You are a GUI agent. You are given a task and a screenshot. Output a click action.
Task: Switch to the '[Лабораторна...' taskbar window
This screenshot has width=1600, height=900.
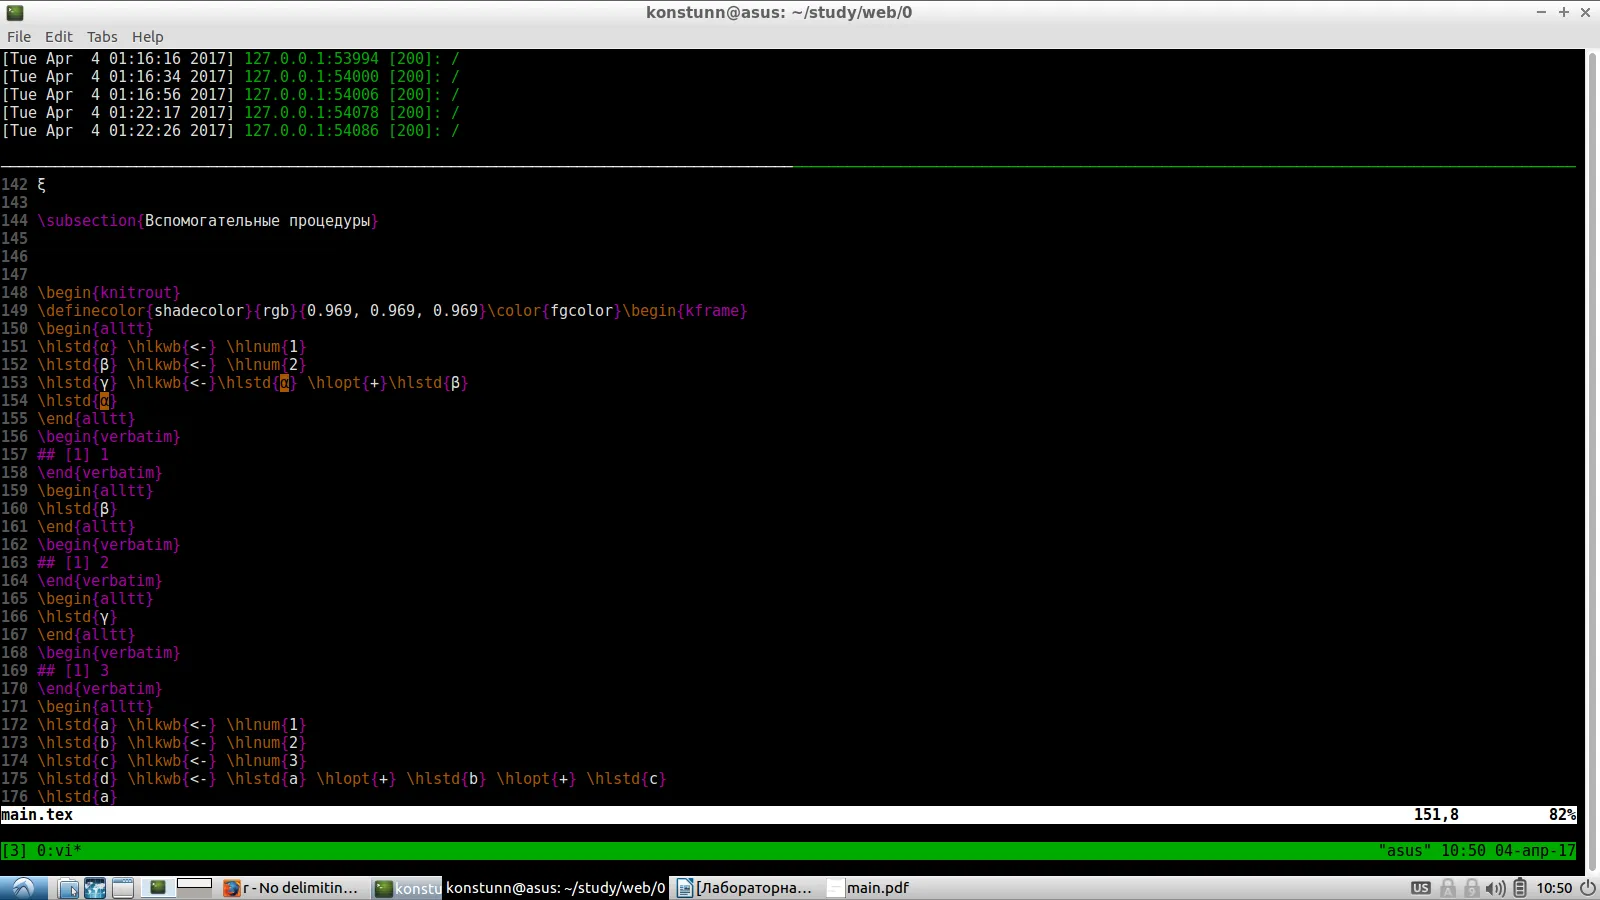[745, 888]
